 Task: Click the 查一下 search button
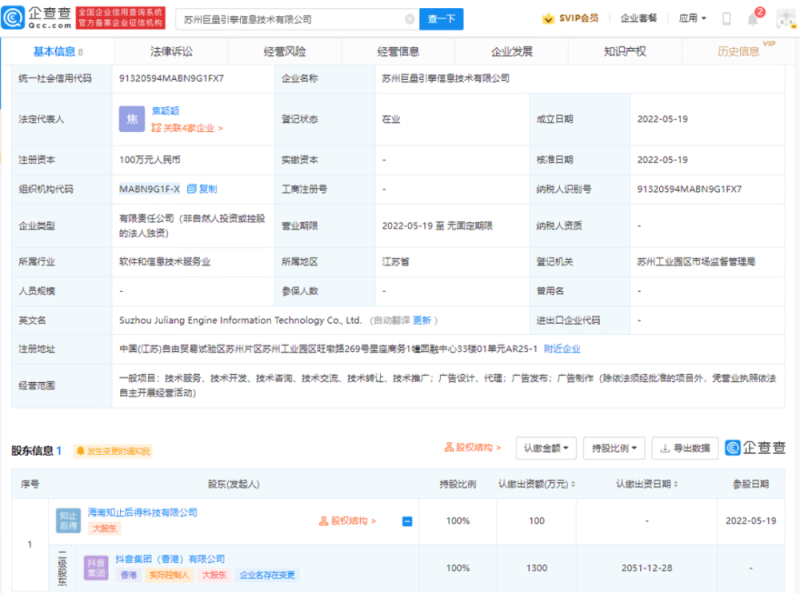point(440,18)
